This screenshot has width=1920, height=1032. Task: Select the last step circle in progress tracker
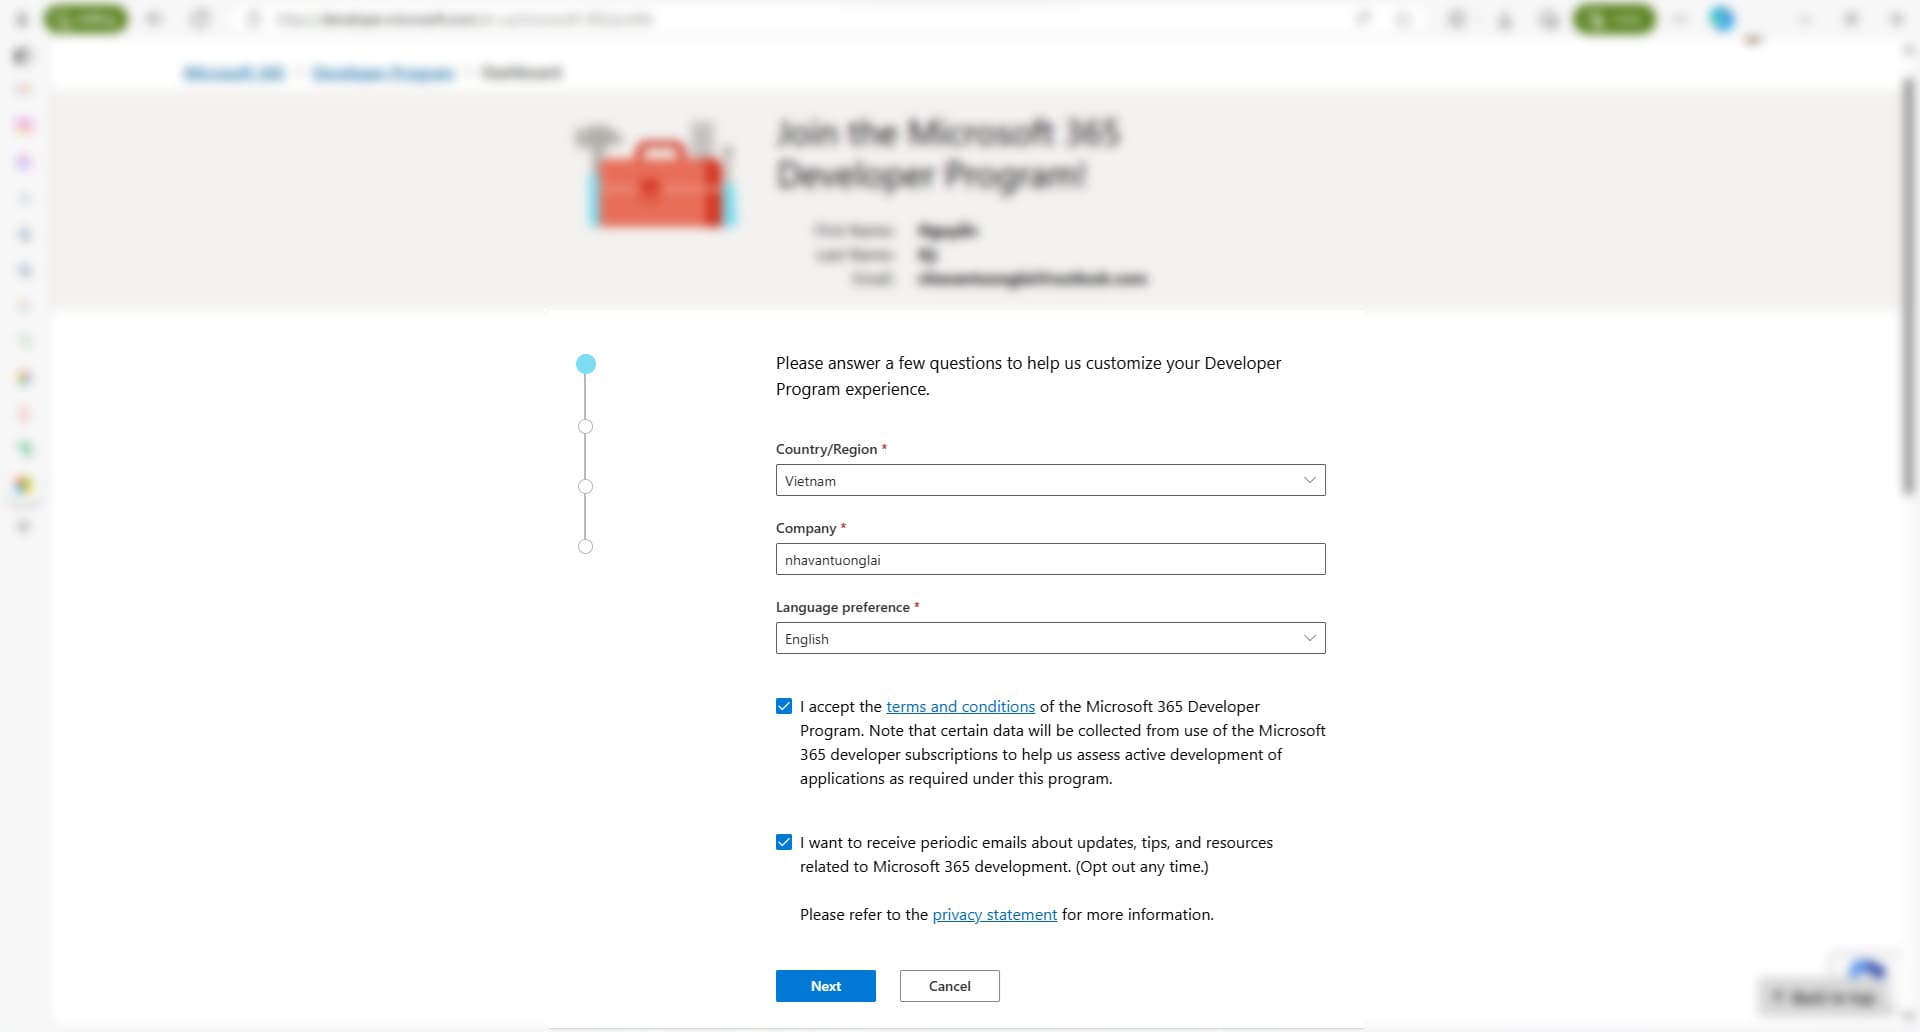click(x=586, y=547)
